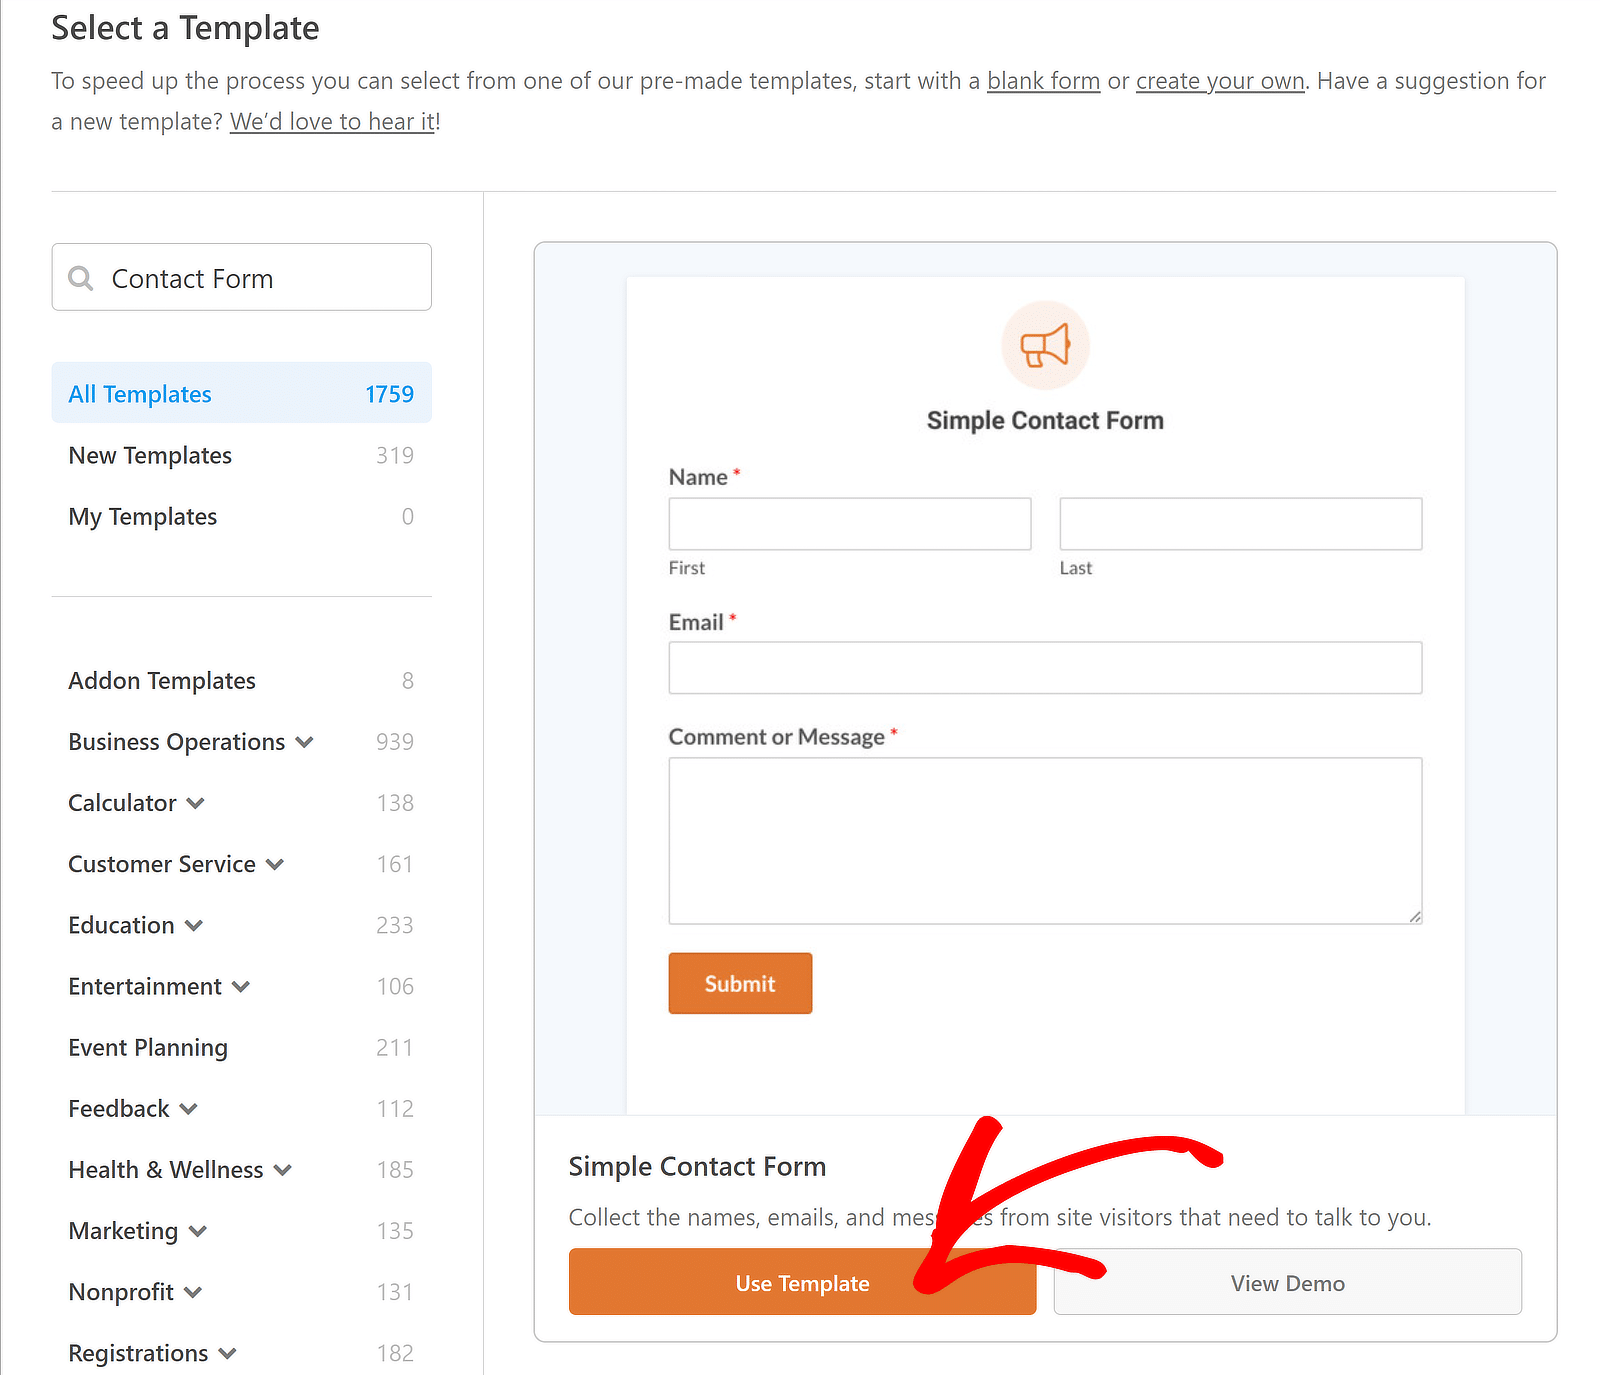1600x1375 pixels.
Task: Expand the Registrations category chevron
Action: [x=228, y=1353]
